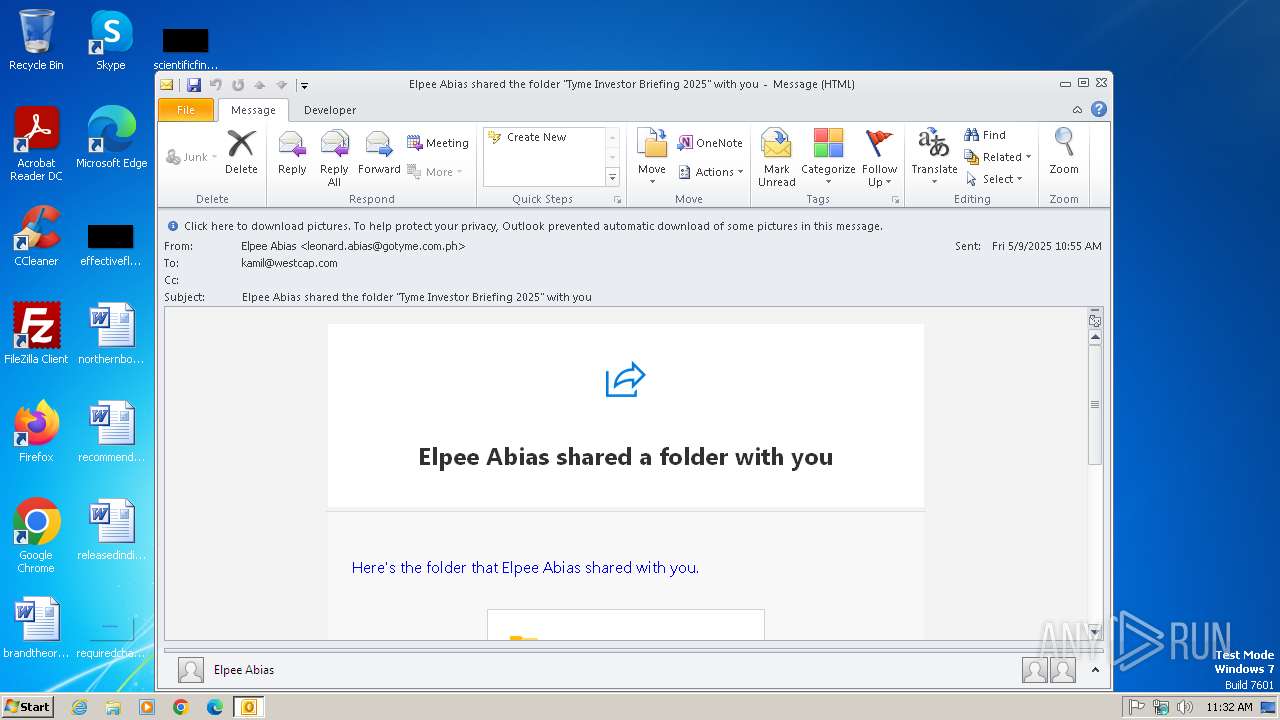The height and width of the screenshot is (720, 1280).
Task: Click recipient kamil@westcap.com
Action: [289, 263]
